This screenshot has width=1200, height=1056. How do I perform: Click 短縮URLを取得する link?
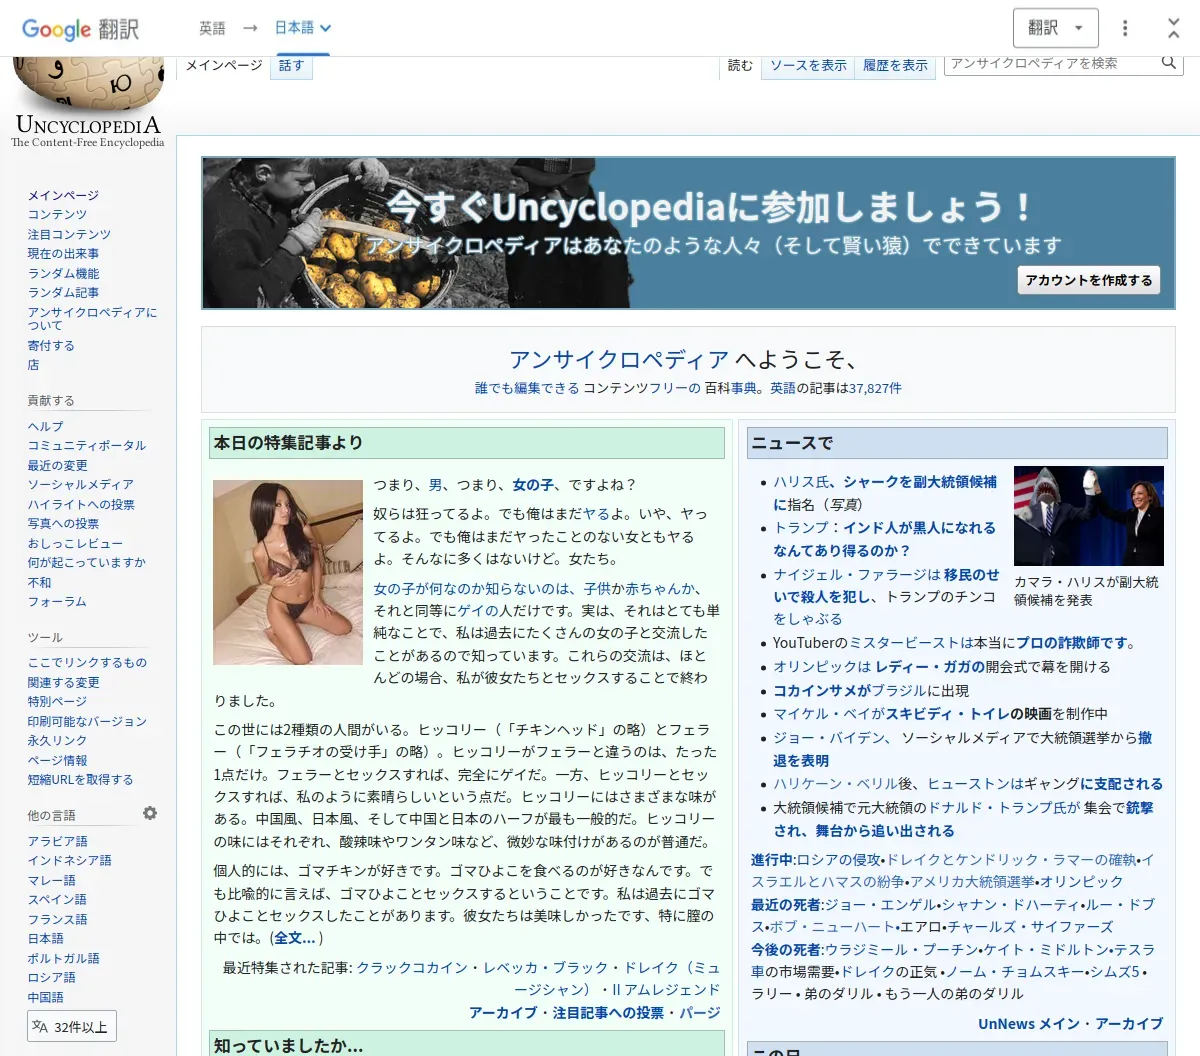tap(80, 779)
